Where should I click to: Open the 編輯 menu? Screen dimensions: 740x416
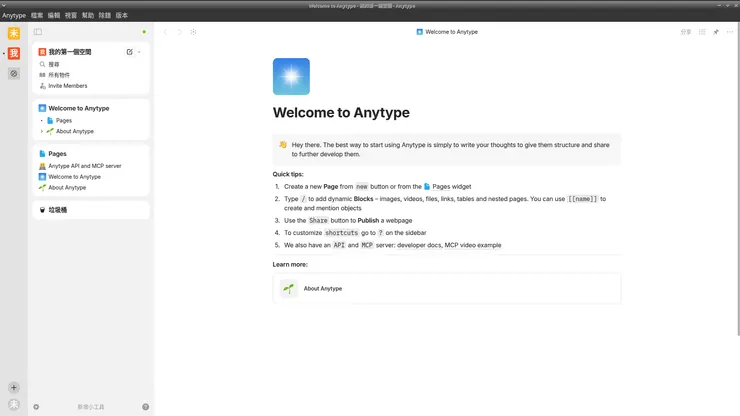[x=54, y=15]
